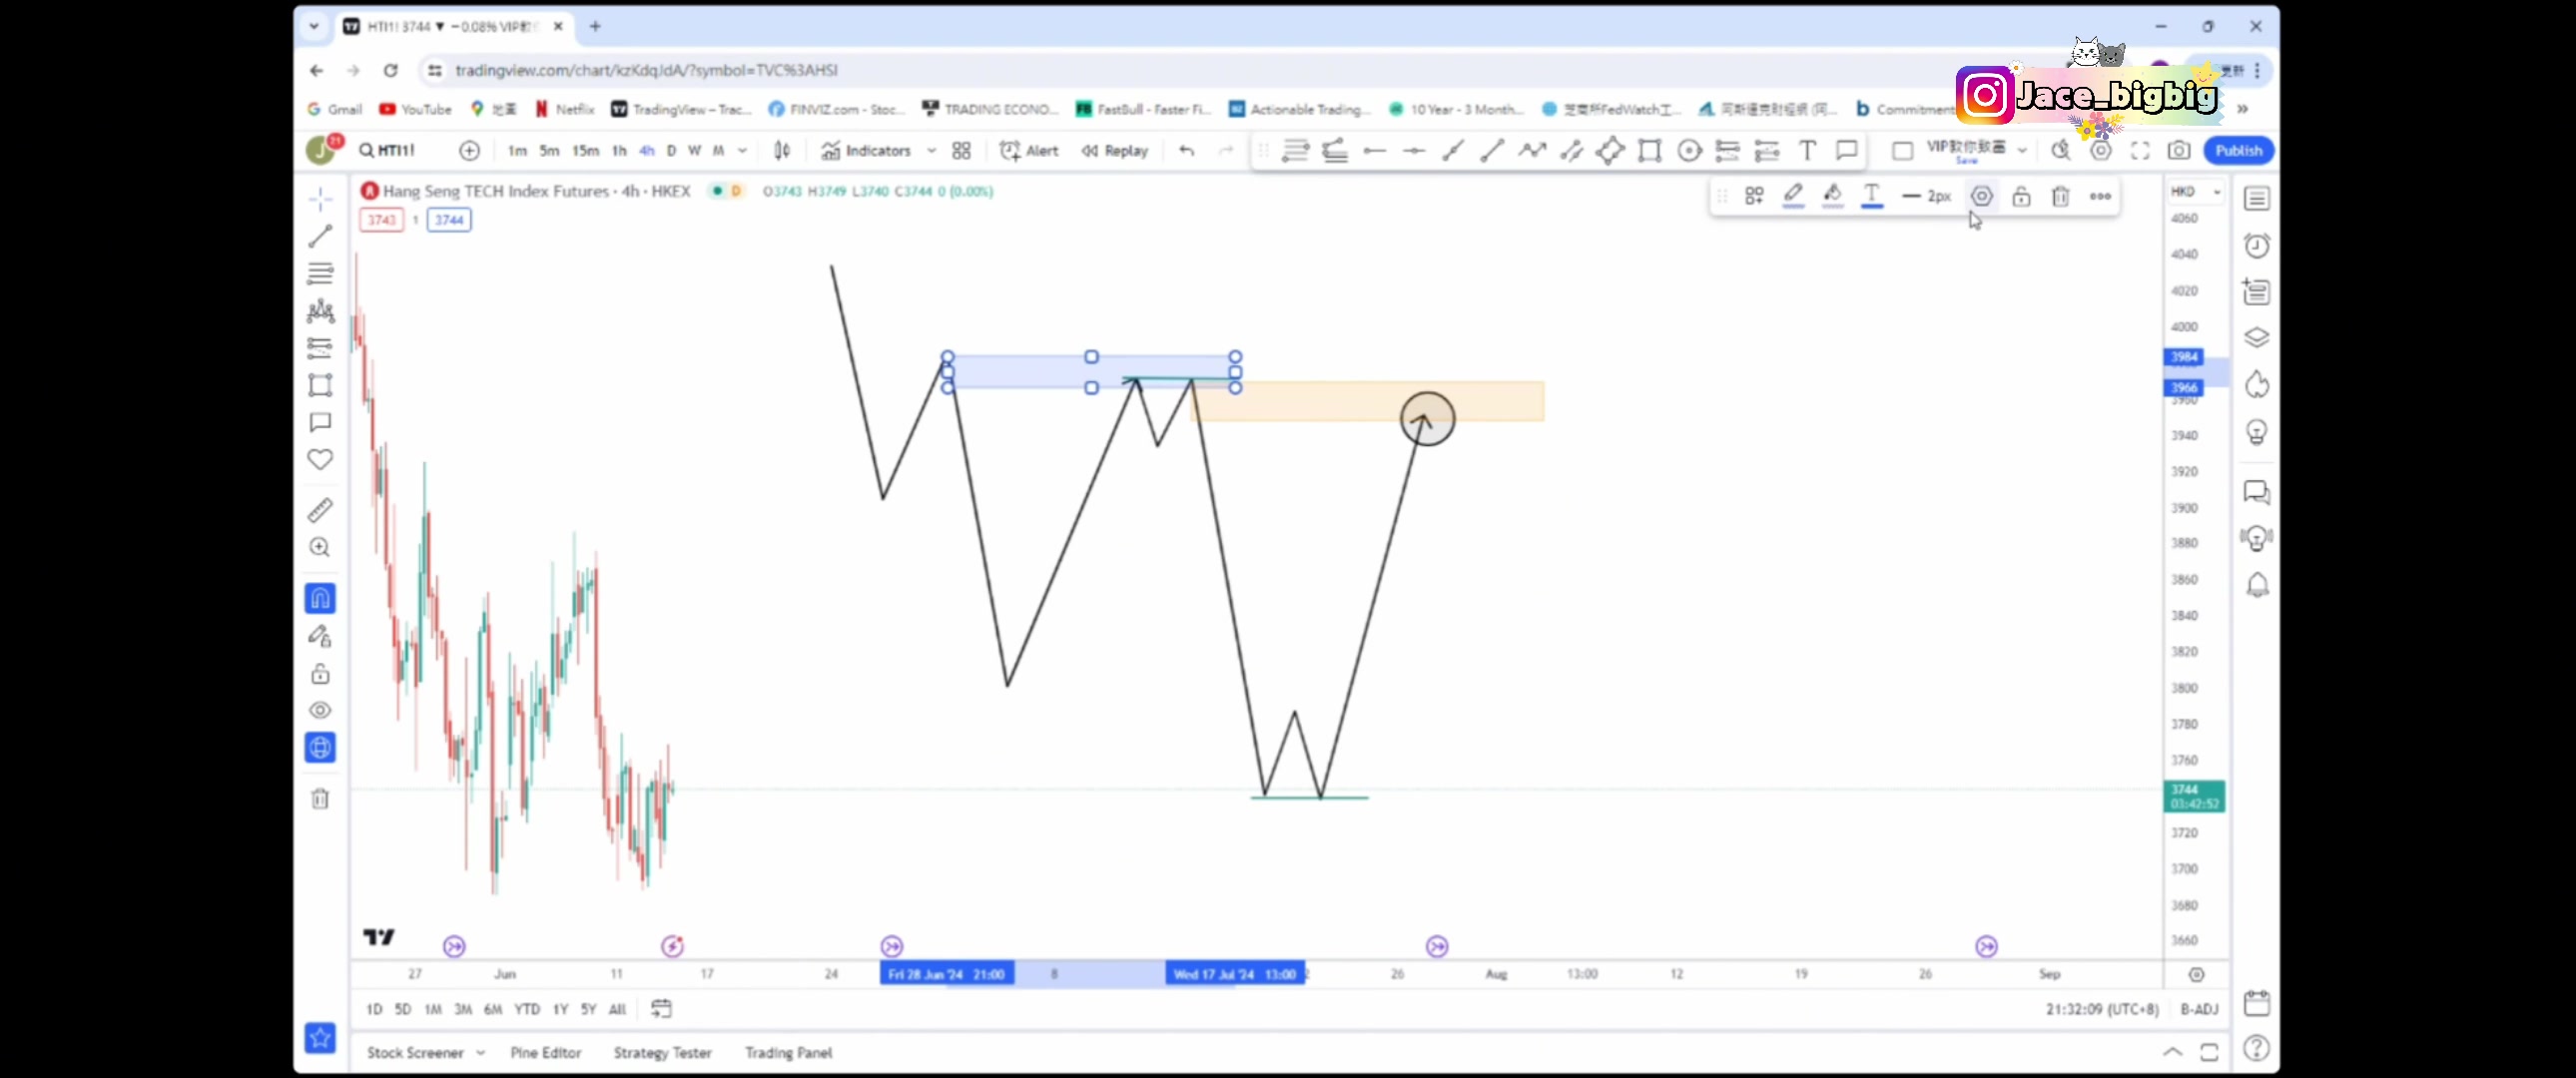
Task: Select the circle tool in favorites toolbar
Action: point(1690,150)
